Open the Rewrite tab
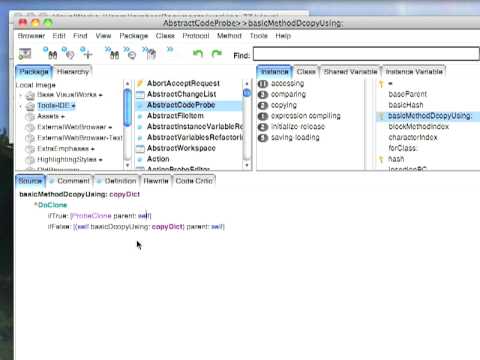The image size is (480, 360). 156,181
